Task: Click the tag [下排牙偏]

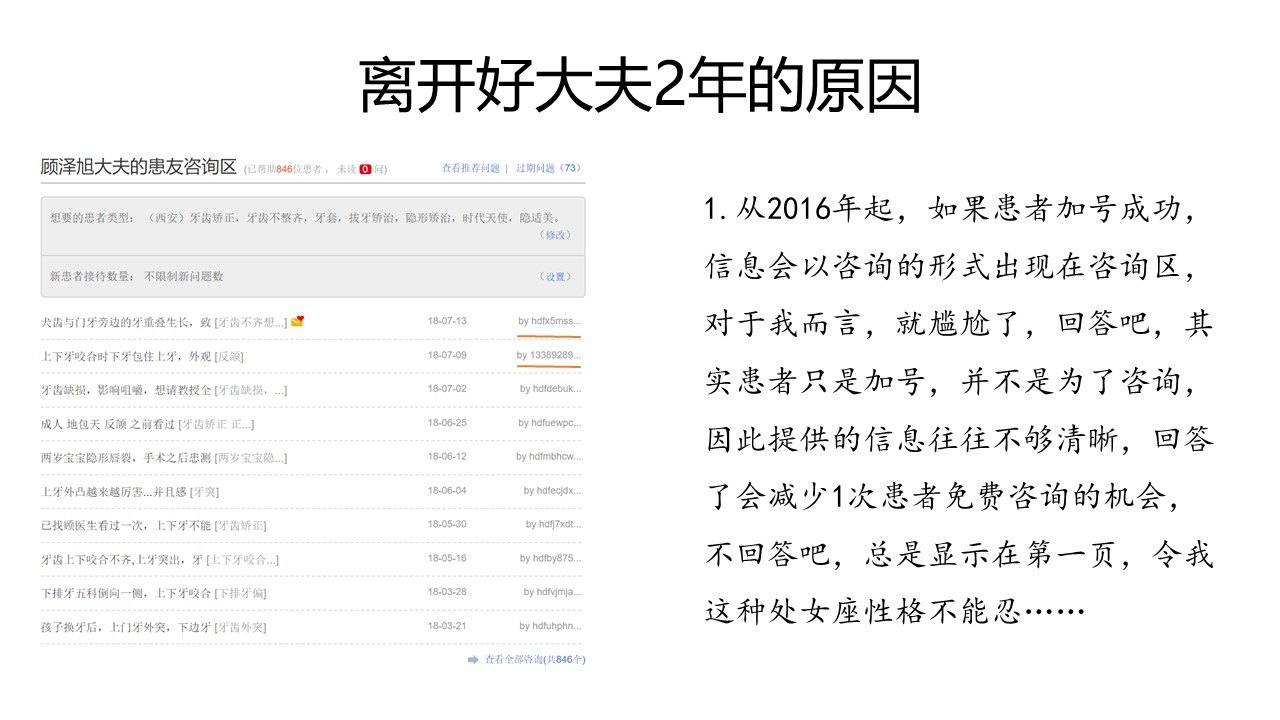Action: point(240,593)
